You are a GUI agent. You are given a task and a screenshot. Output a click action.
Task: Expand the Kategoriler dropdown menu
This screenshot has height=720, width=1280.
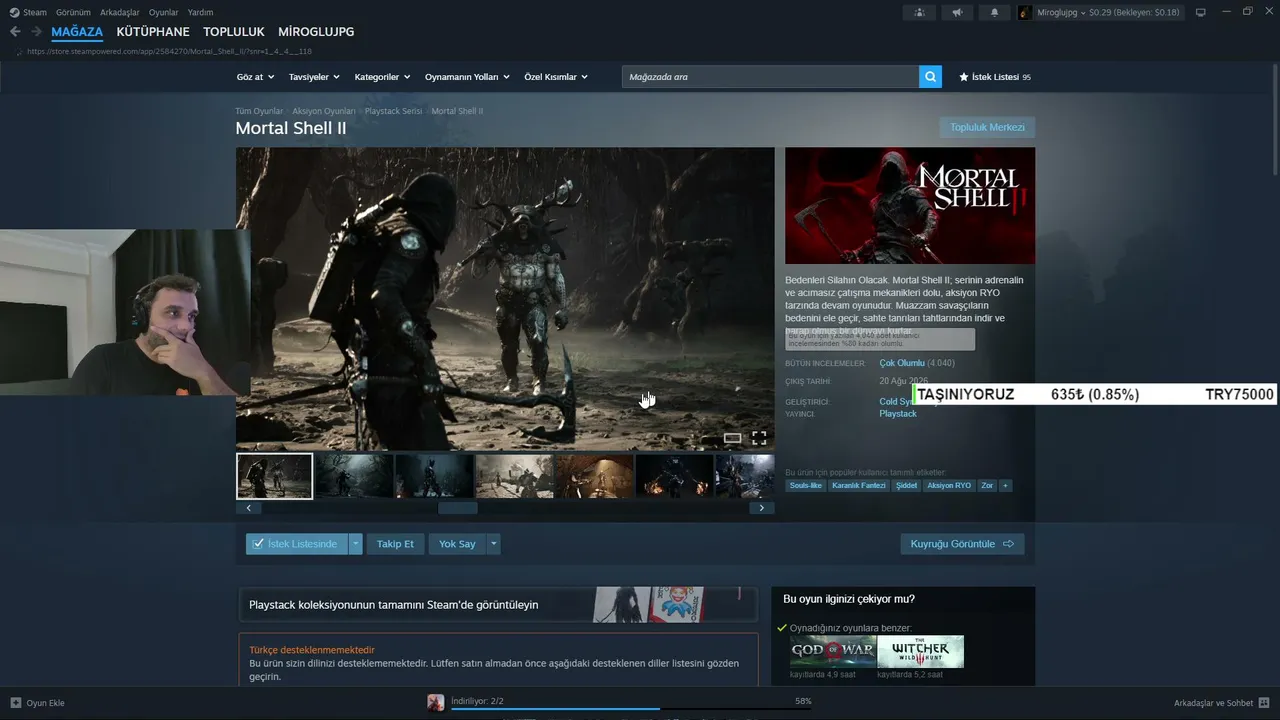382,77
